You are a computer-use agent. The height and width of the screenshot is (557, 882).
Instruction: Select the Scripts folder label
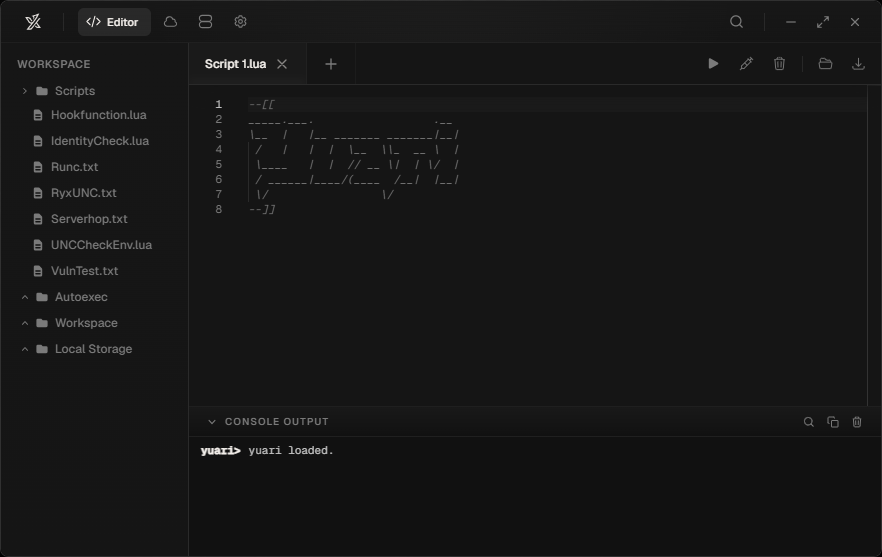[75, 91]
